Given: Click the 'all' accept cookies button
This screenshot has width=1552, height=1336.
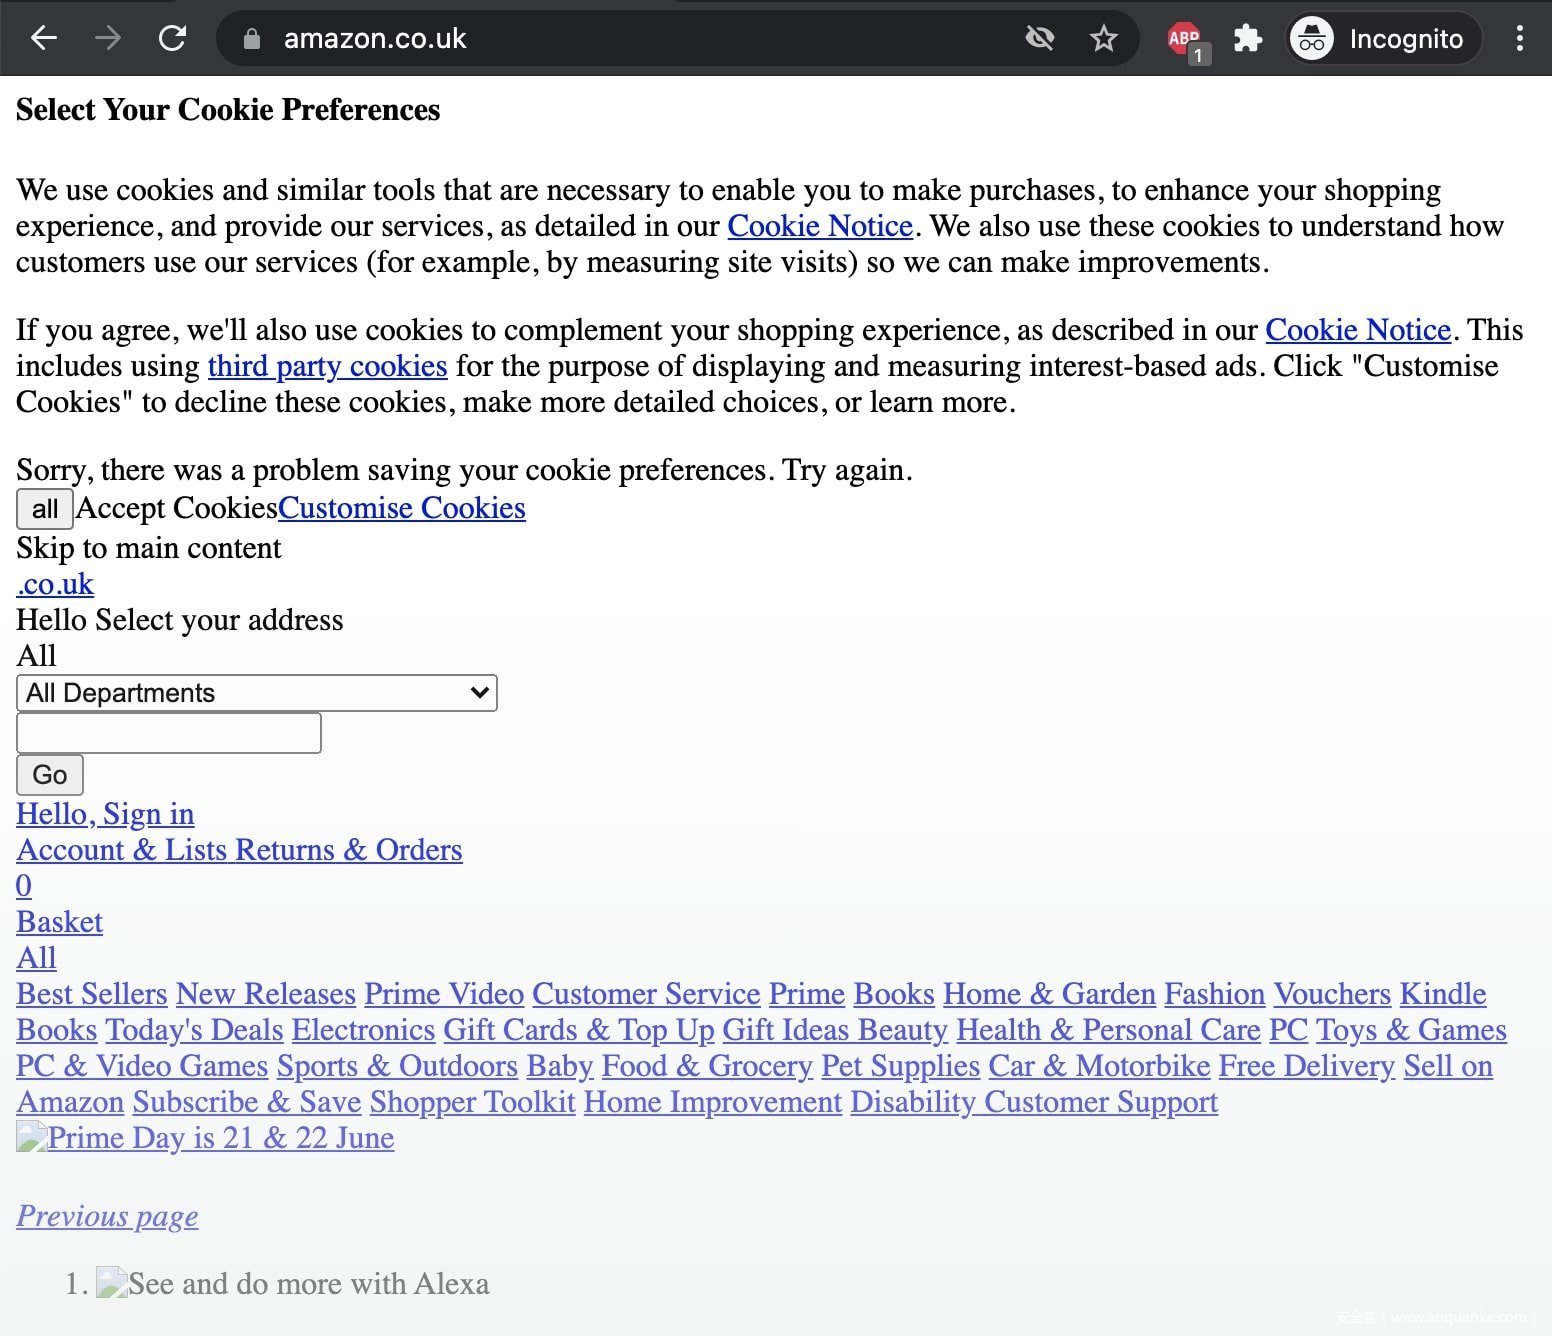Looking at the screenshot, I should [45, 508].
